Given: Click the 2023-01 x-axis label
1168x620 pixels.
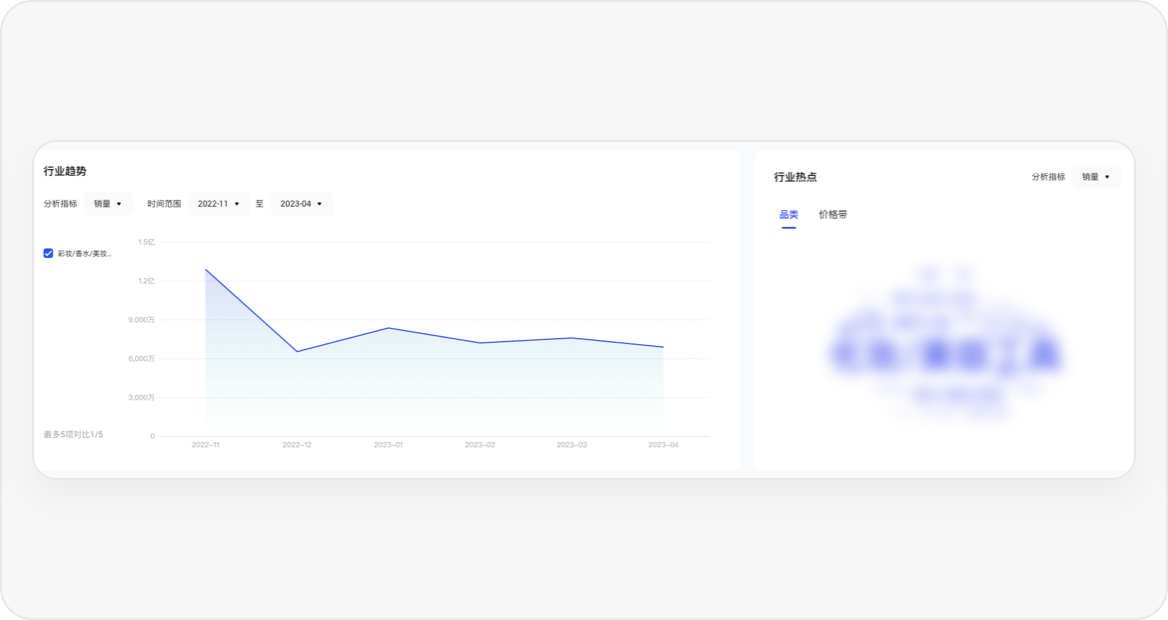Looking at the screenshot, I should (388, 445).
